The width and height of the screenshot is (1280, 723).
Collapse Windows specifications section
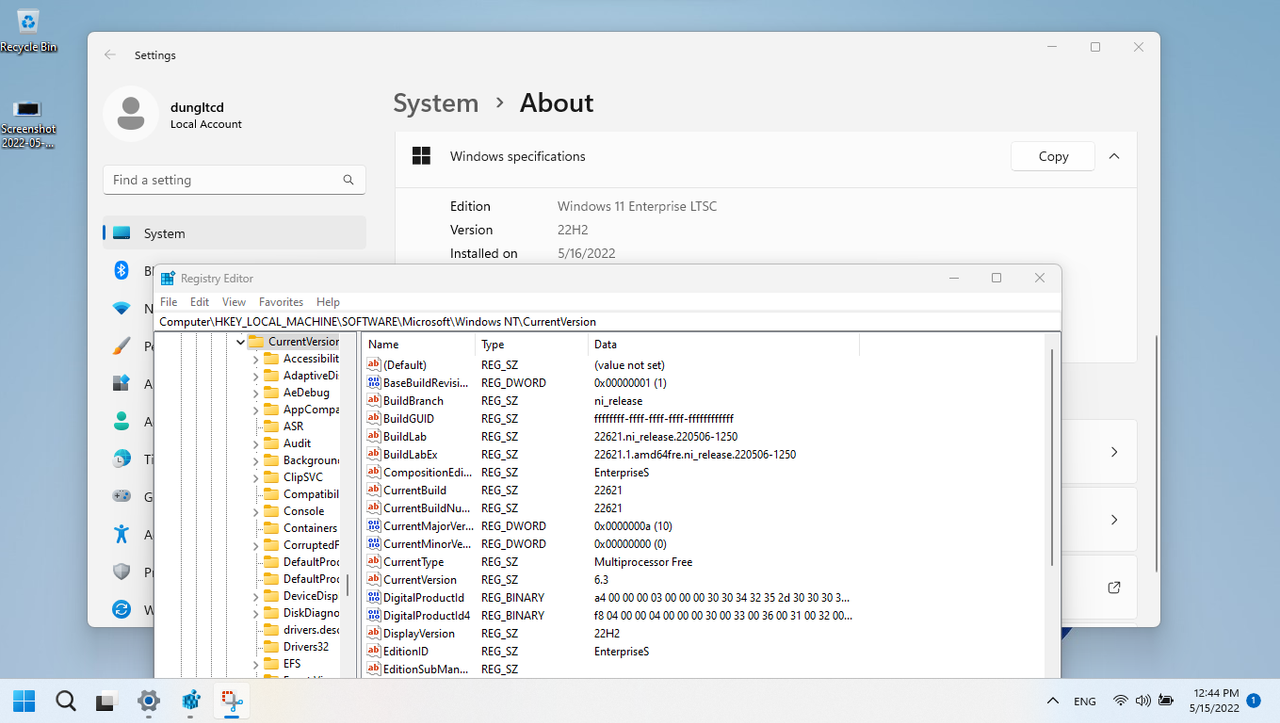click(1114, 156)
